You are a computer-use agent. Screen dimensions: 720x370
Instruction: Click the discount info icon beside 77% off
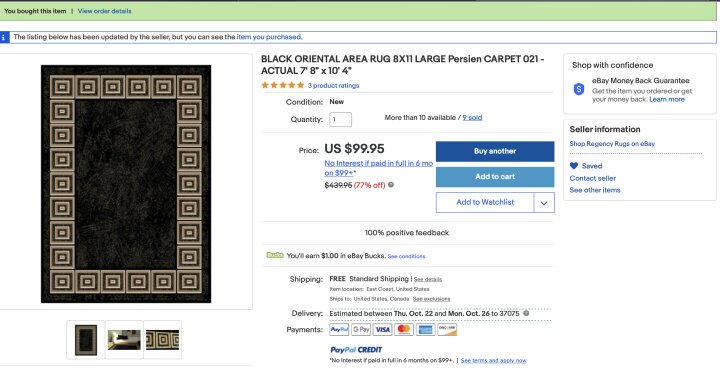[x=391, y=185]
